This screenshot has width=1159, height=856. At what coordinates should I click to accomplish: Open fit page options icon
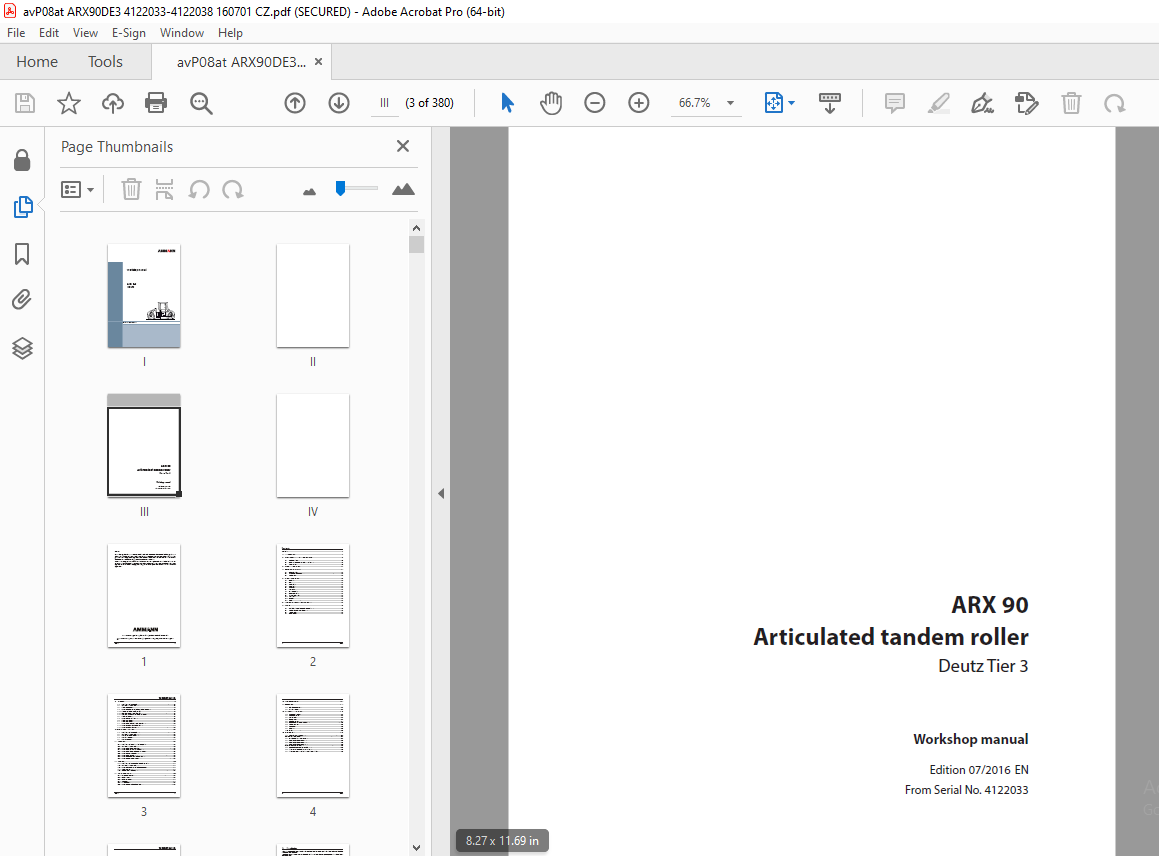(779, 103)
